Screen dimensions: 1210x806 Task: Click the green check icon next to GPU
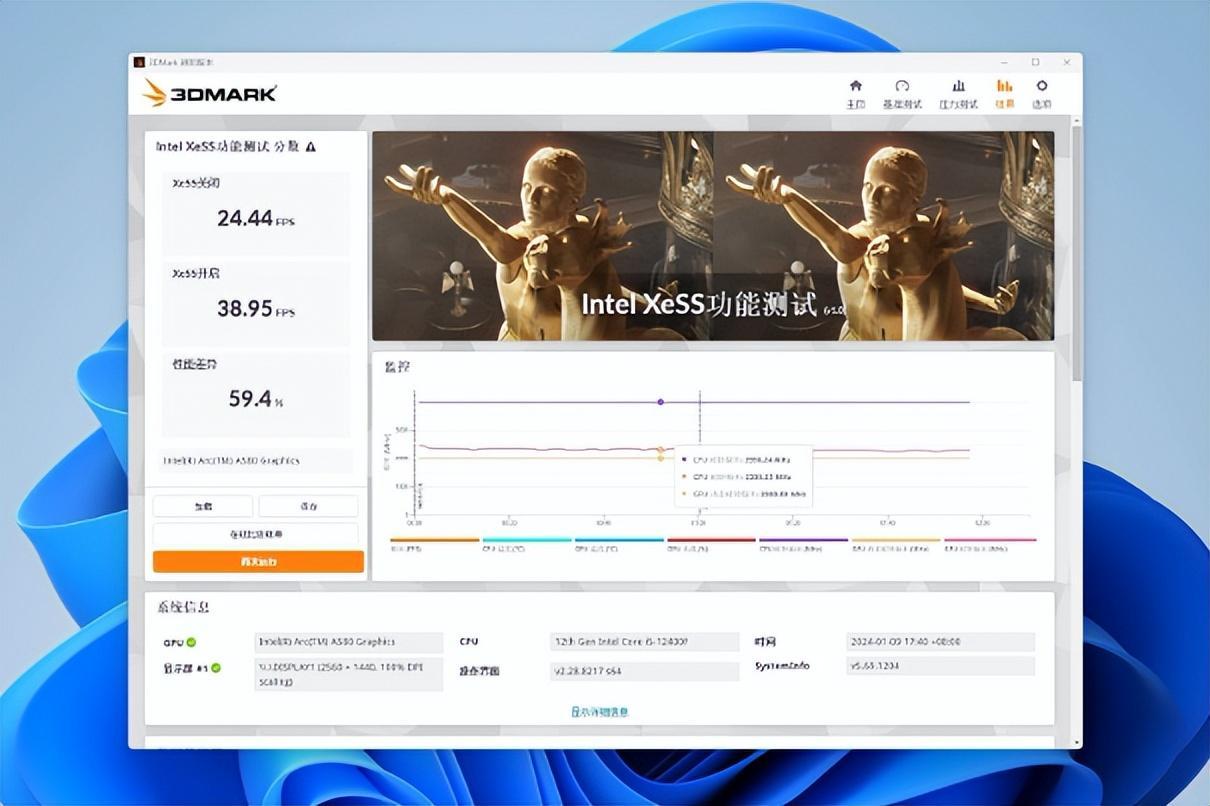(x=191, y=642)
